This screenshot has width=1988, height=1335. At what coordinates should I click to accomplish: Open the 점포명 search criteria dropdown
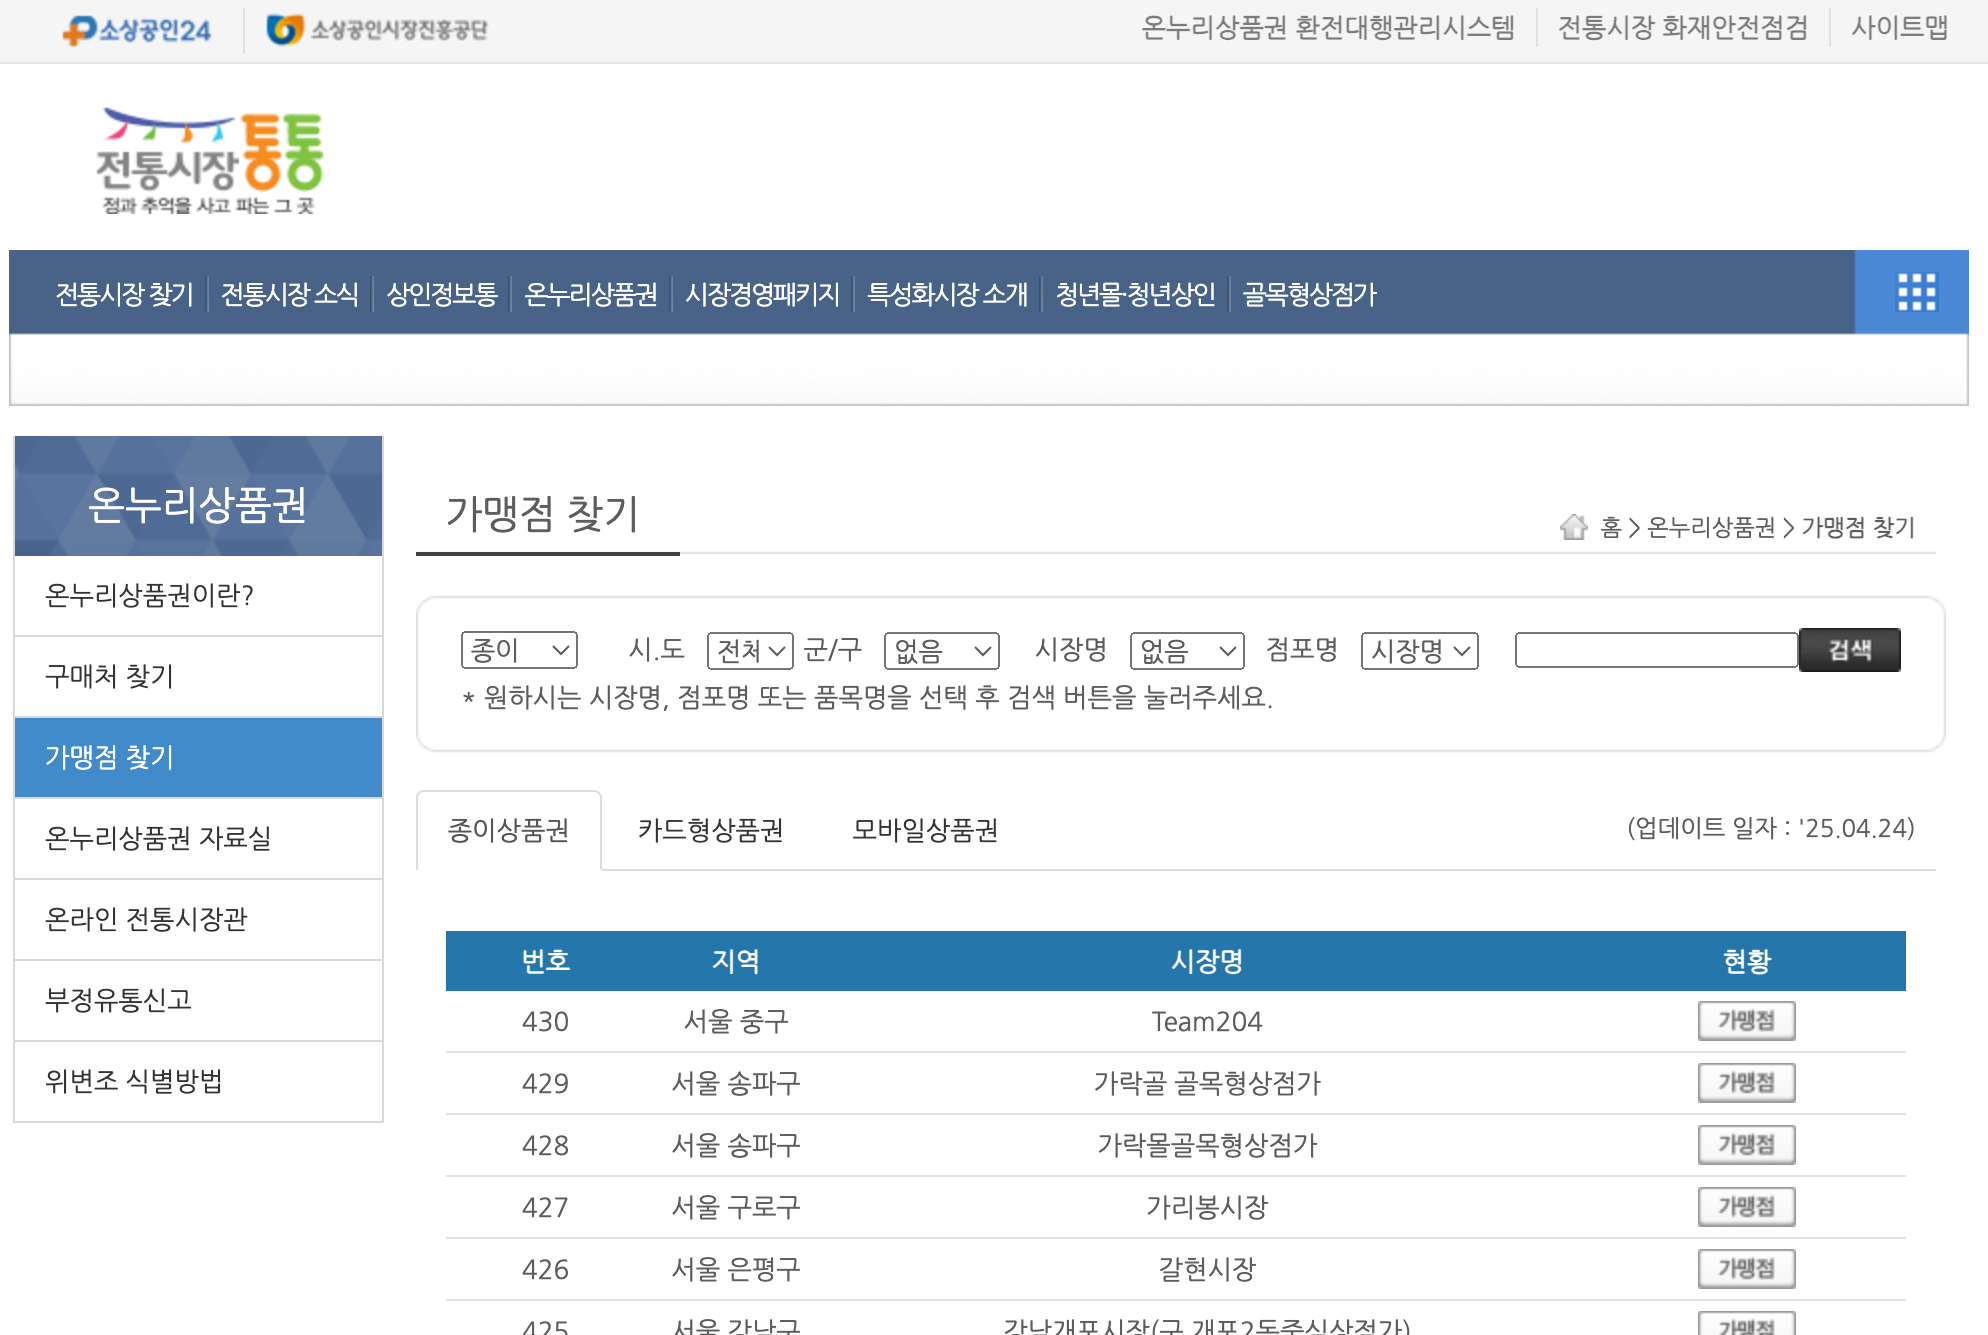pos(1419,651)
